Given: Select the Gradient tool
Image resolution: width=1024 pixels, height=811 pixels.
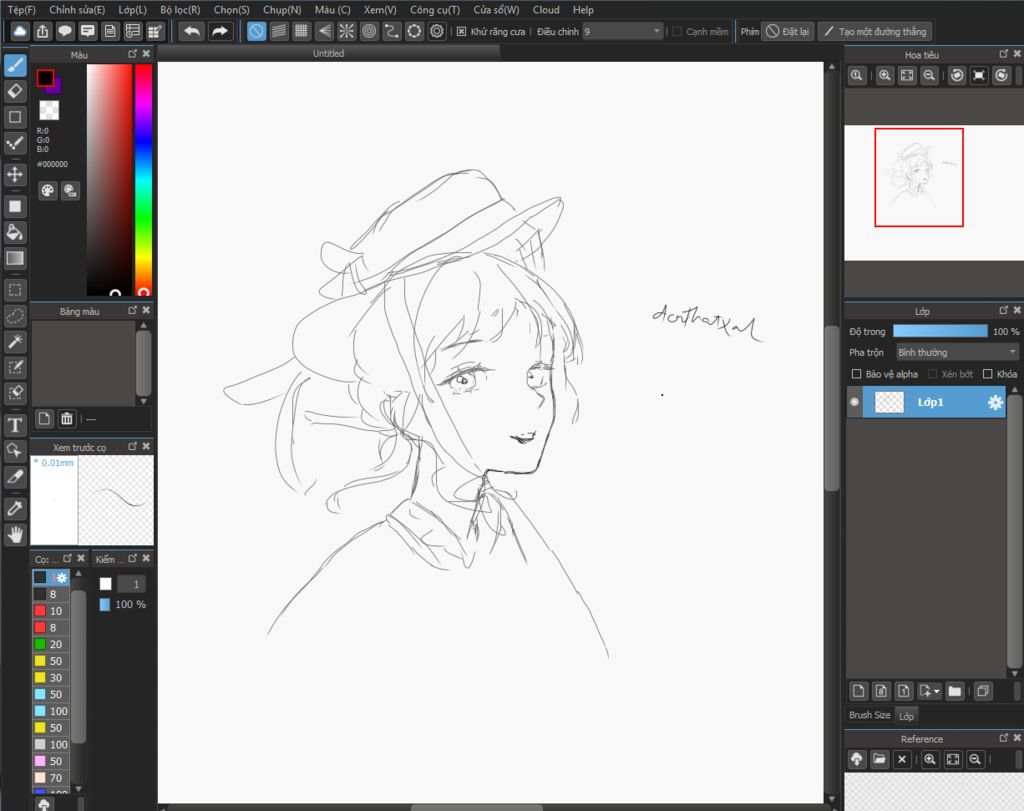Looking at the screenshot, I should pos(15,258).
